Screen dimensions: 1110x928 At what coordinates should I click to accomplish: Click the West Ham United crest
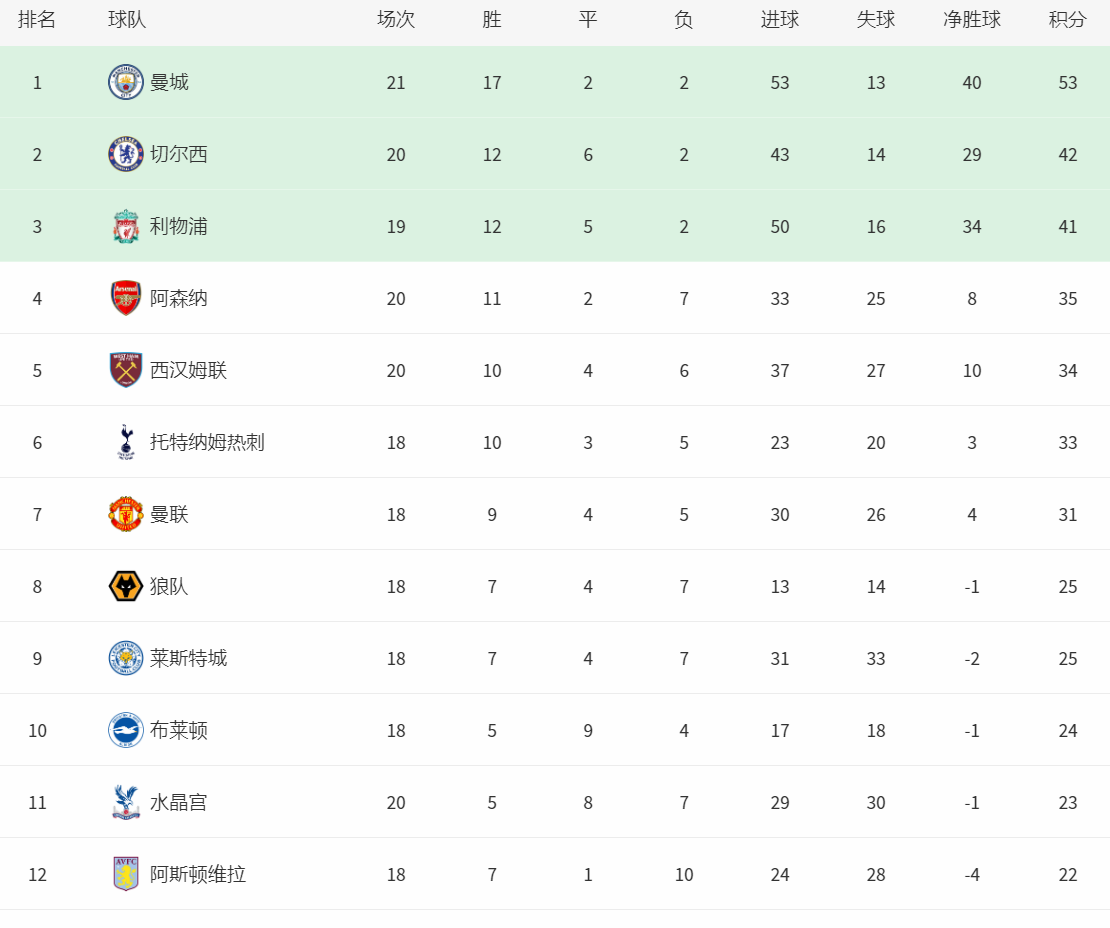(x=126, y=370)
